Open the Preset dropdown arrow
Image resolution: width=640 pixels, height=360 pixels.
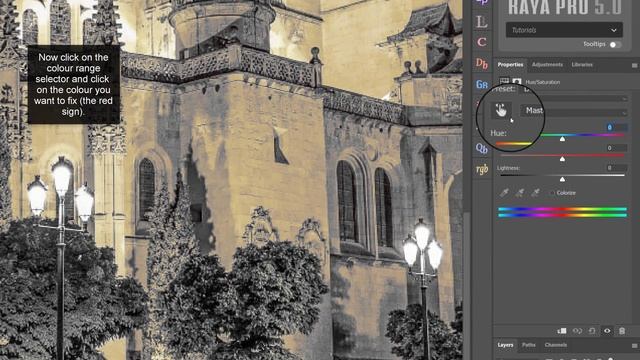coord(624,98)
